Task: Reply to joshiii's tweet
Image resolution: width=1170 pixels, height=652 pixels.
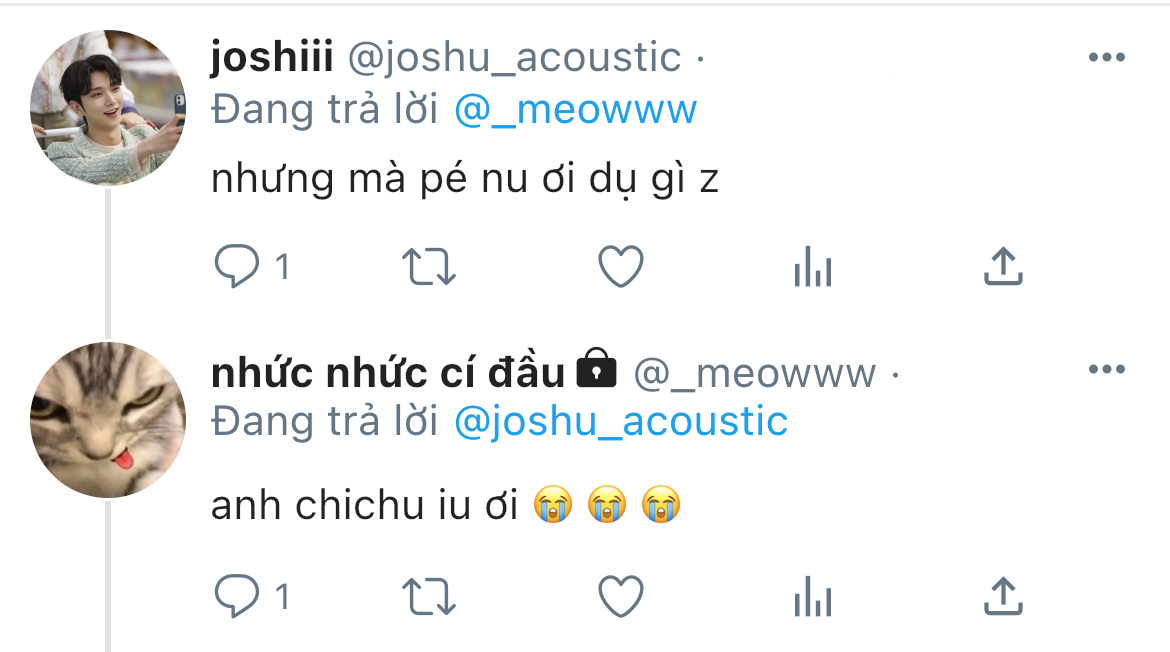Action: pyautogui.click(x=237, y=266)
